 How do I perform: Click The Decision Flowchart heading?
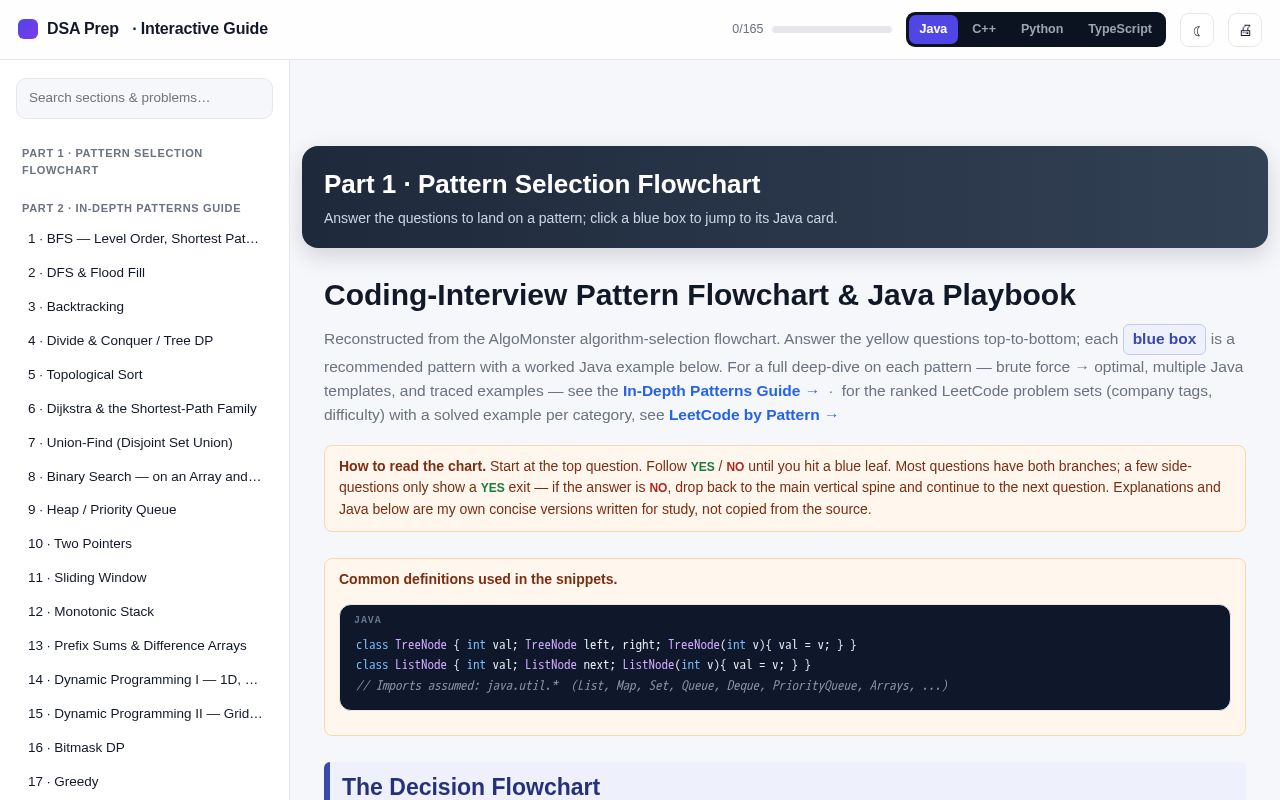471,787
